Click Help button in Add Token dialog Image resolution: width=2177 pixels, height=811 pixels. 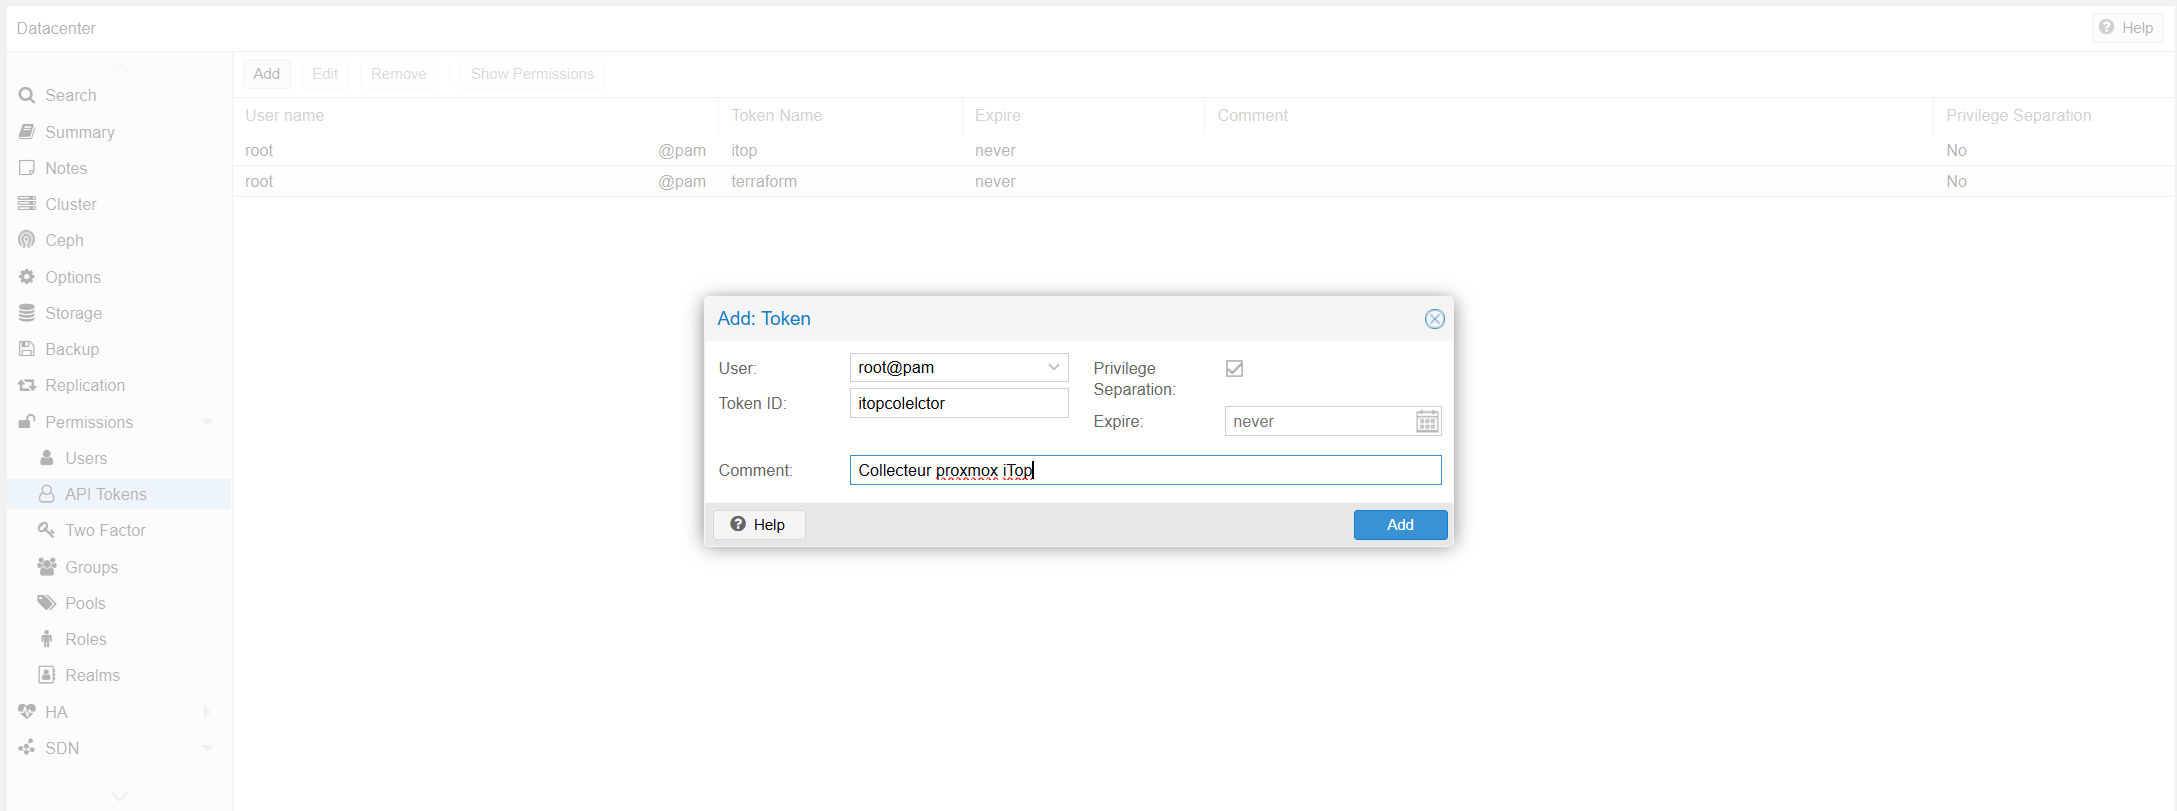pyautogui.click(x=759, y=525)
